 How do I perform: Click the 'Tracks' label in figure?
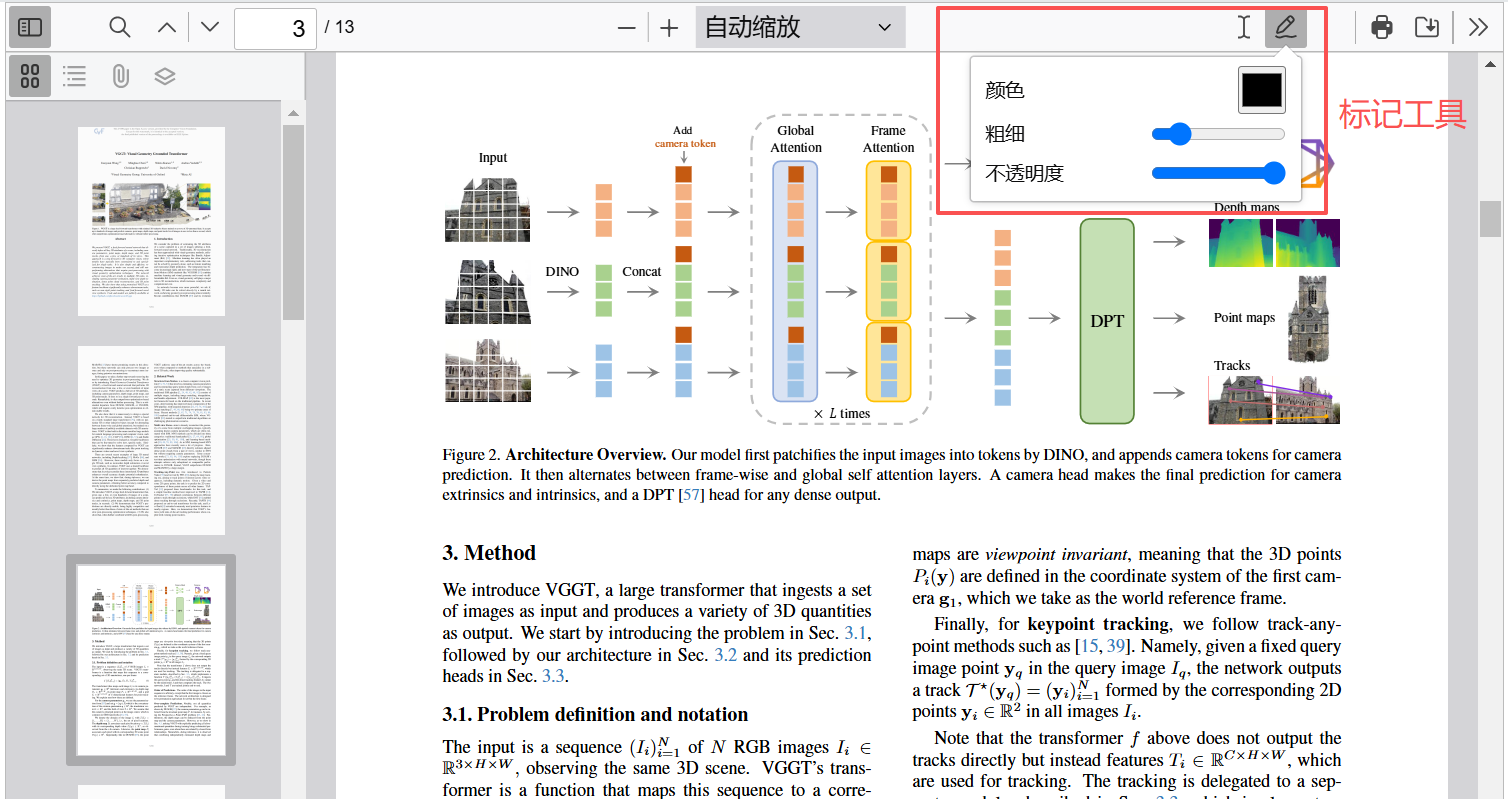click(x=1232, y=365)
